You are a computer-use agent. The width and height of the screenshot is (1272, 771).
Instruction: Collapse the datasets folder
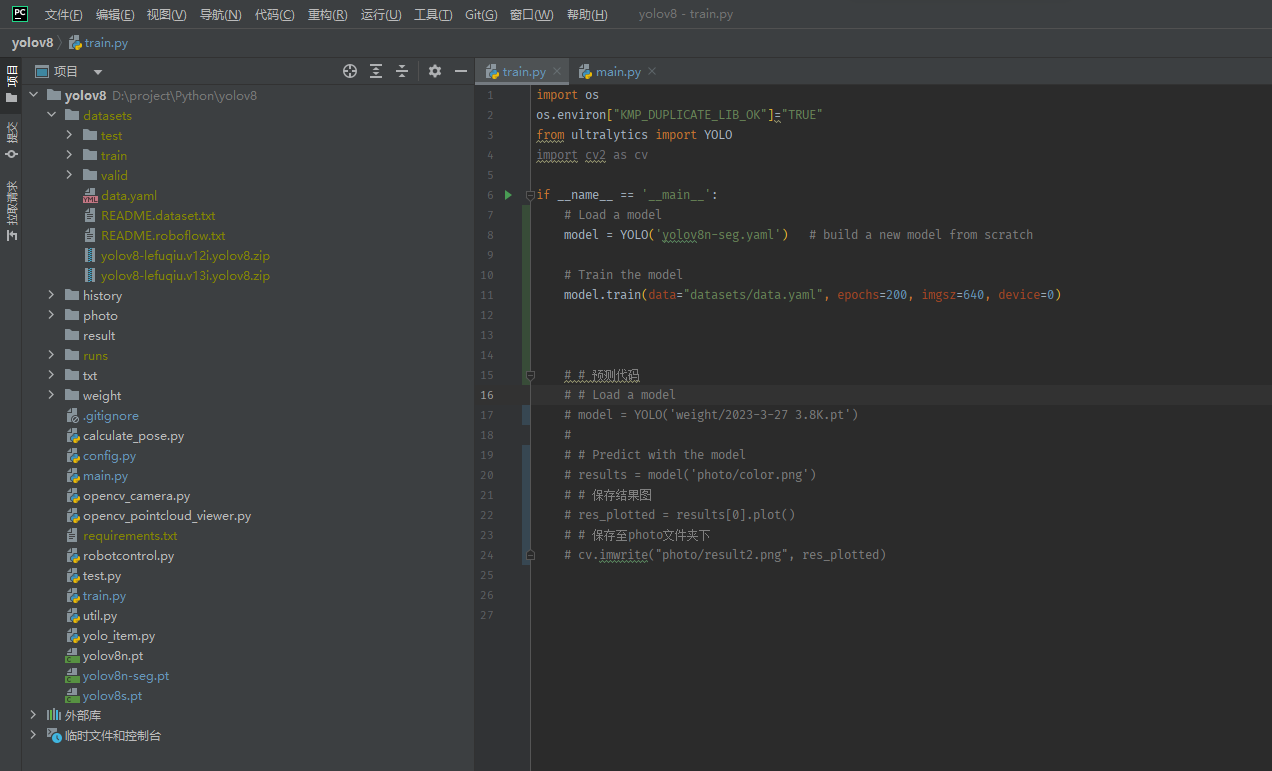pyautogui.click(x=52, y=115)
